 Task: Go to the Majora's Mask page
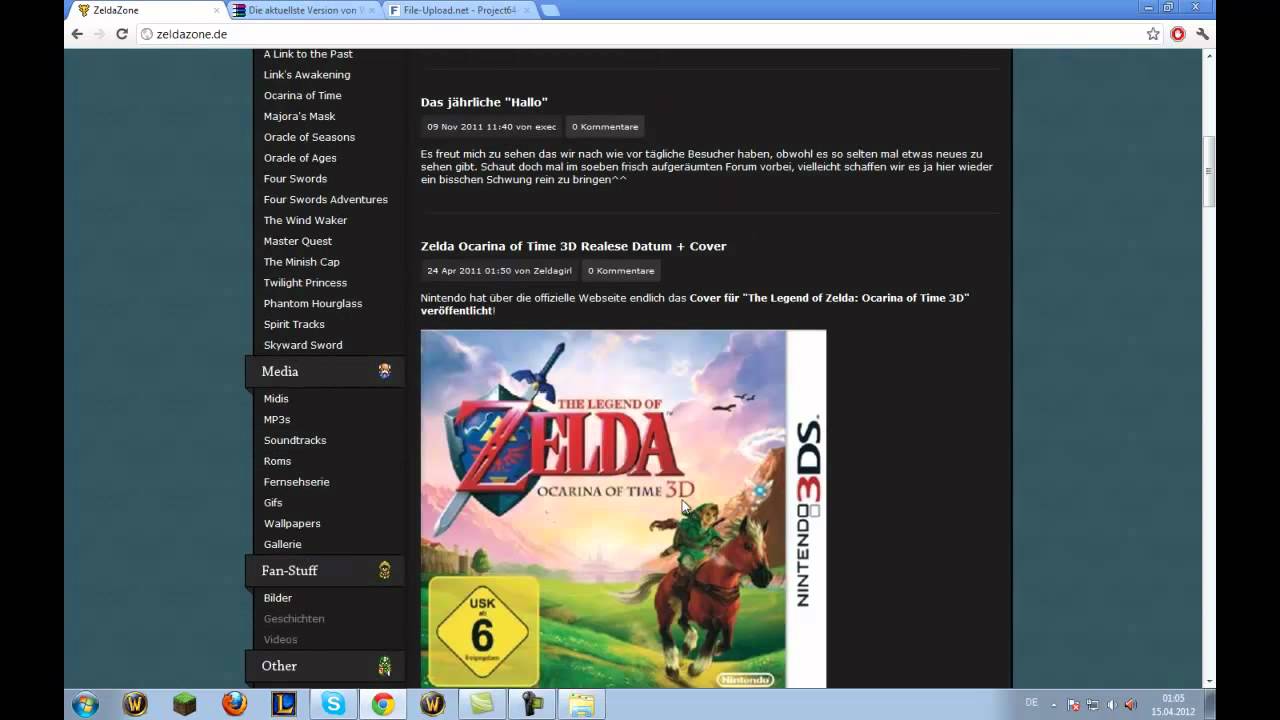pos(300,117)
